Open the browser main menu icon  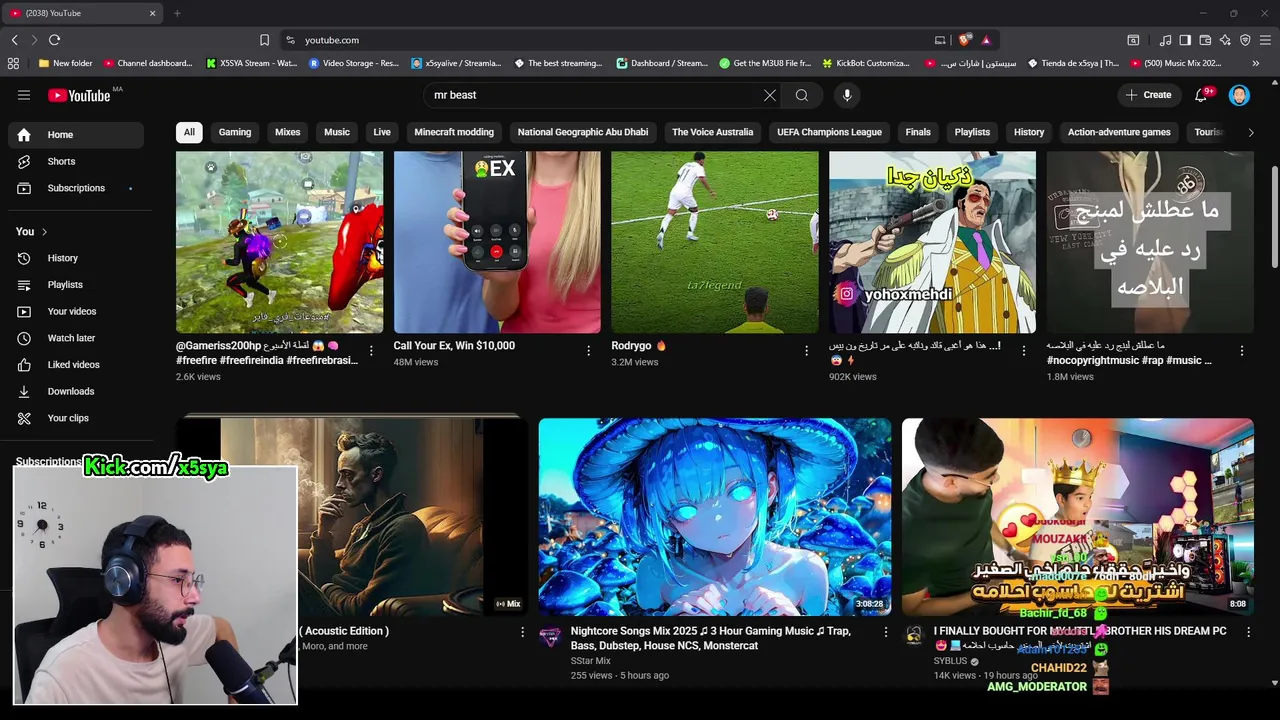tap(1265, 40)
